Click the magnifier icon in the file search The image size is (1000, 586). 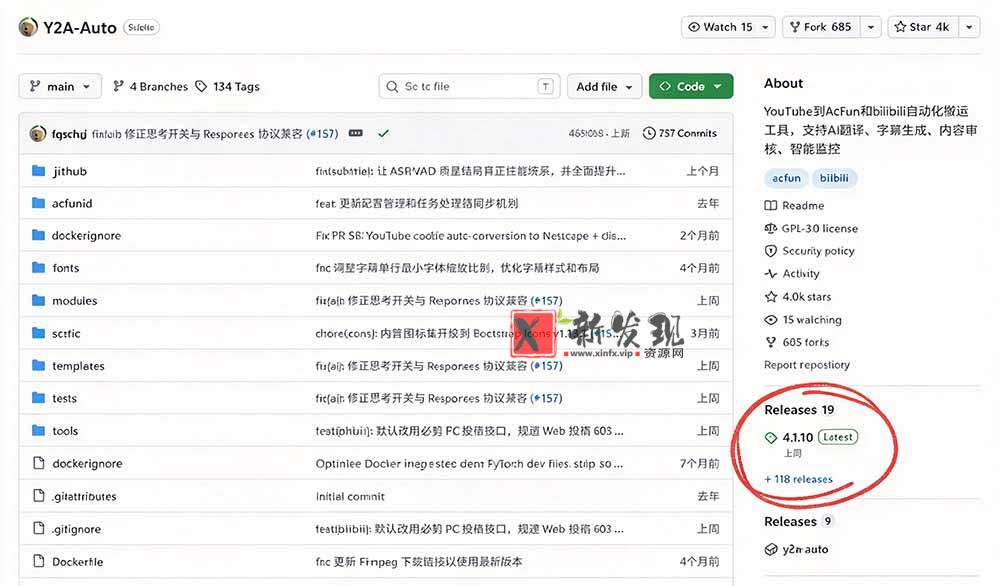click(392, 86)
